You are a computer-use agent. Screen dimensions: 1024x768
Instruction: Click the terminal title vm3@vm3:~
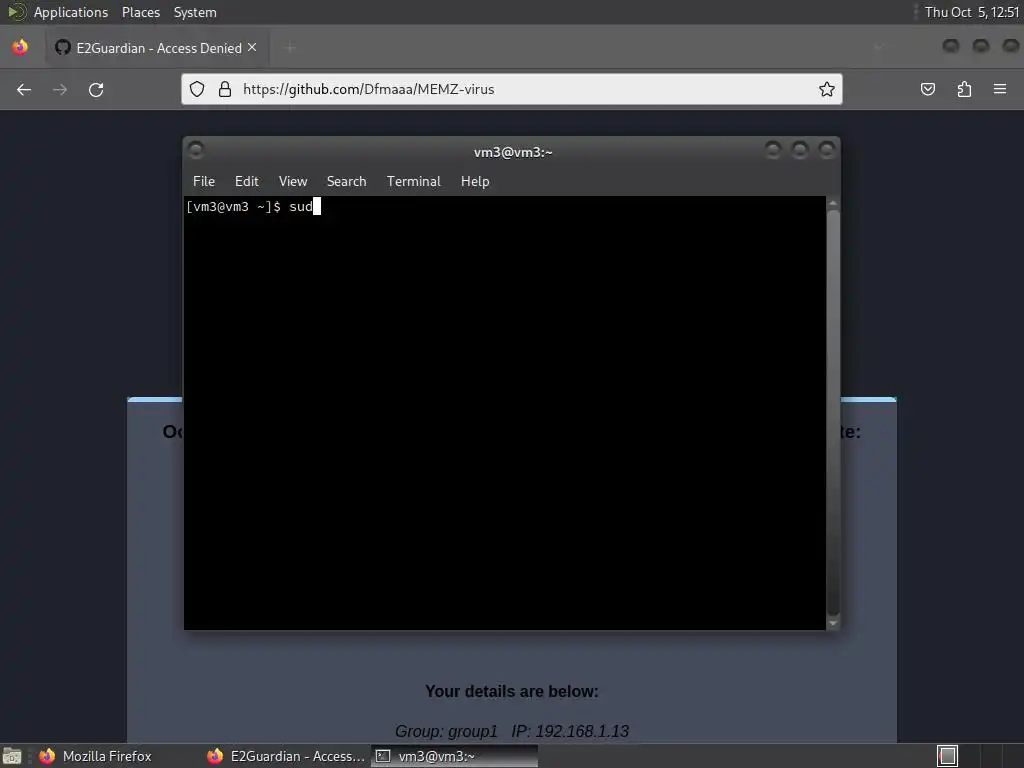513,152
